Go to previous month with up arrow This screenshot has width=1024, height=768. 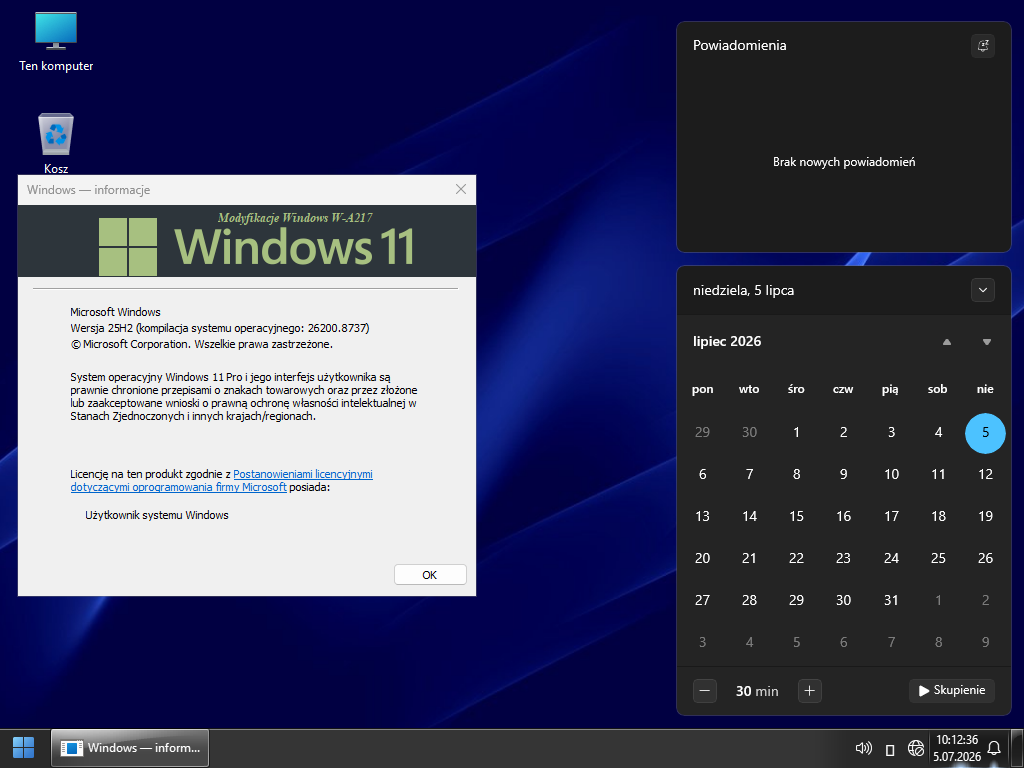947,342
